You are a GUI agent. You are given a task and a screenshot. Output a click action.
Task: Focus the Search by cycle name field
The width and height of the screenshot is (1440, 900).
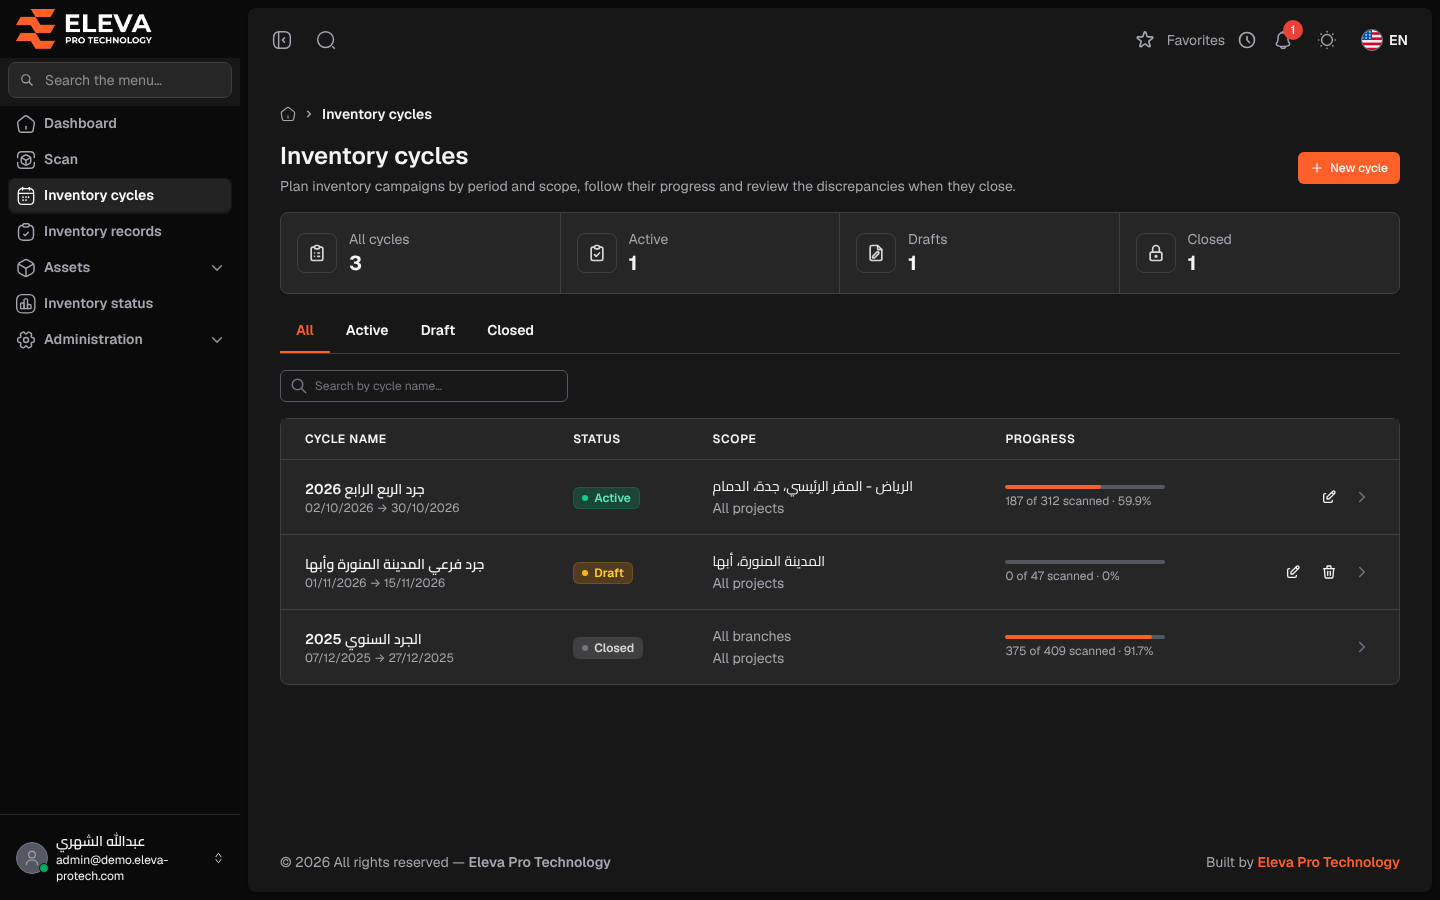(x=424, y=386)
